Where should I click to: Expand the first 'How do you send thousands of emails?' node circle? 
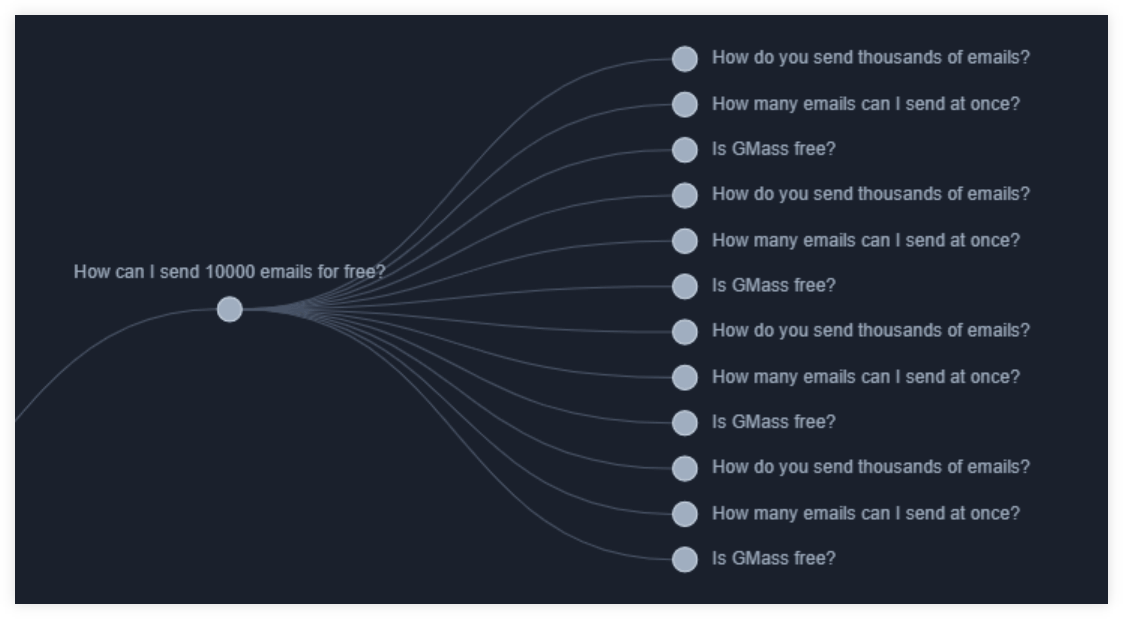click(x=685, y=59)
